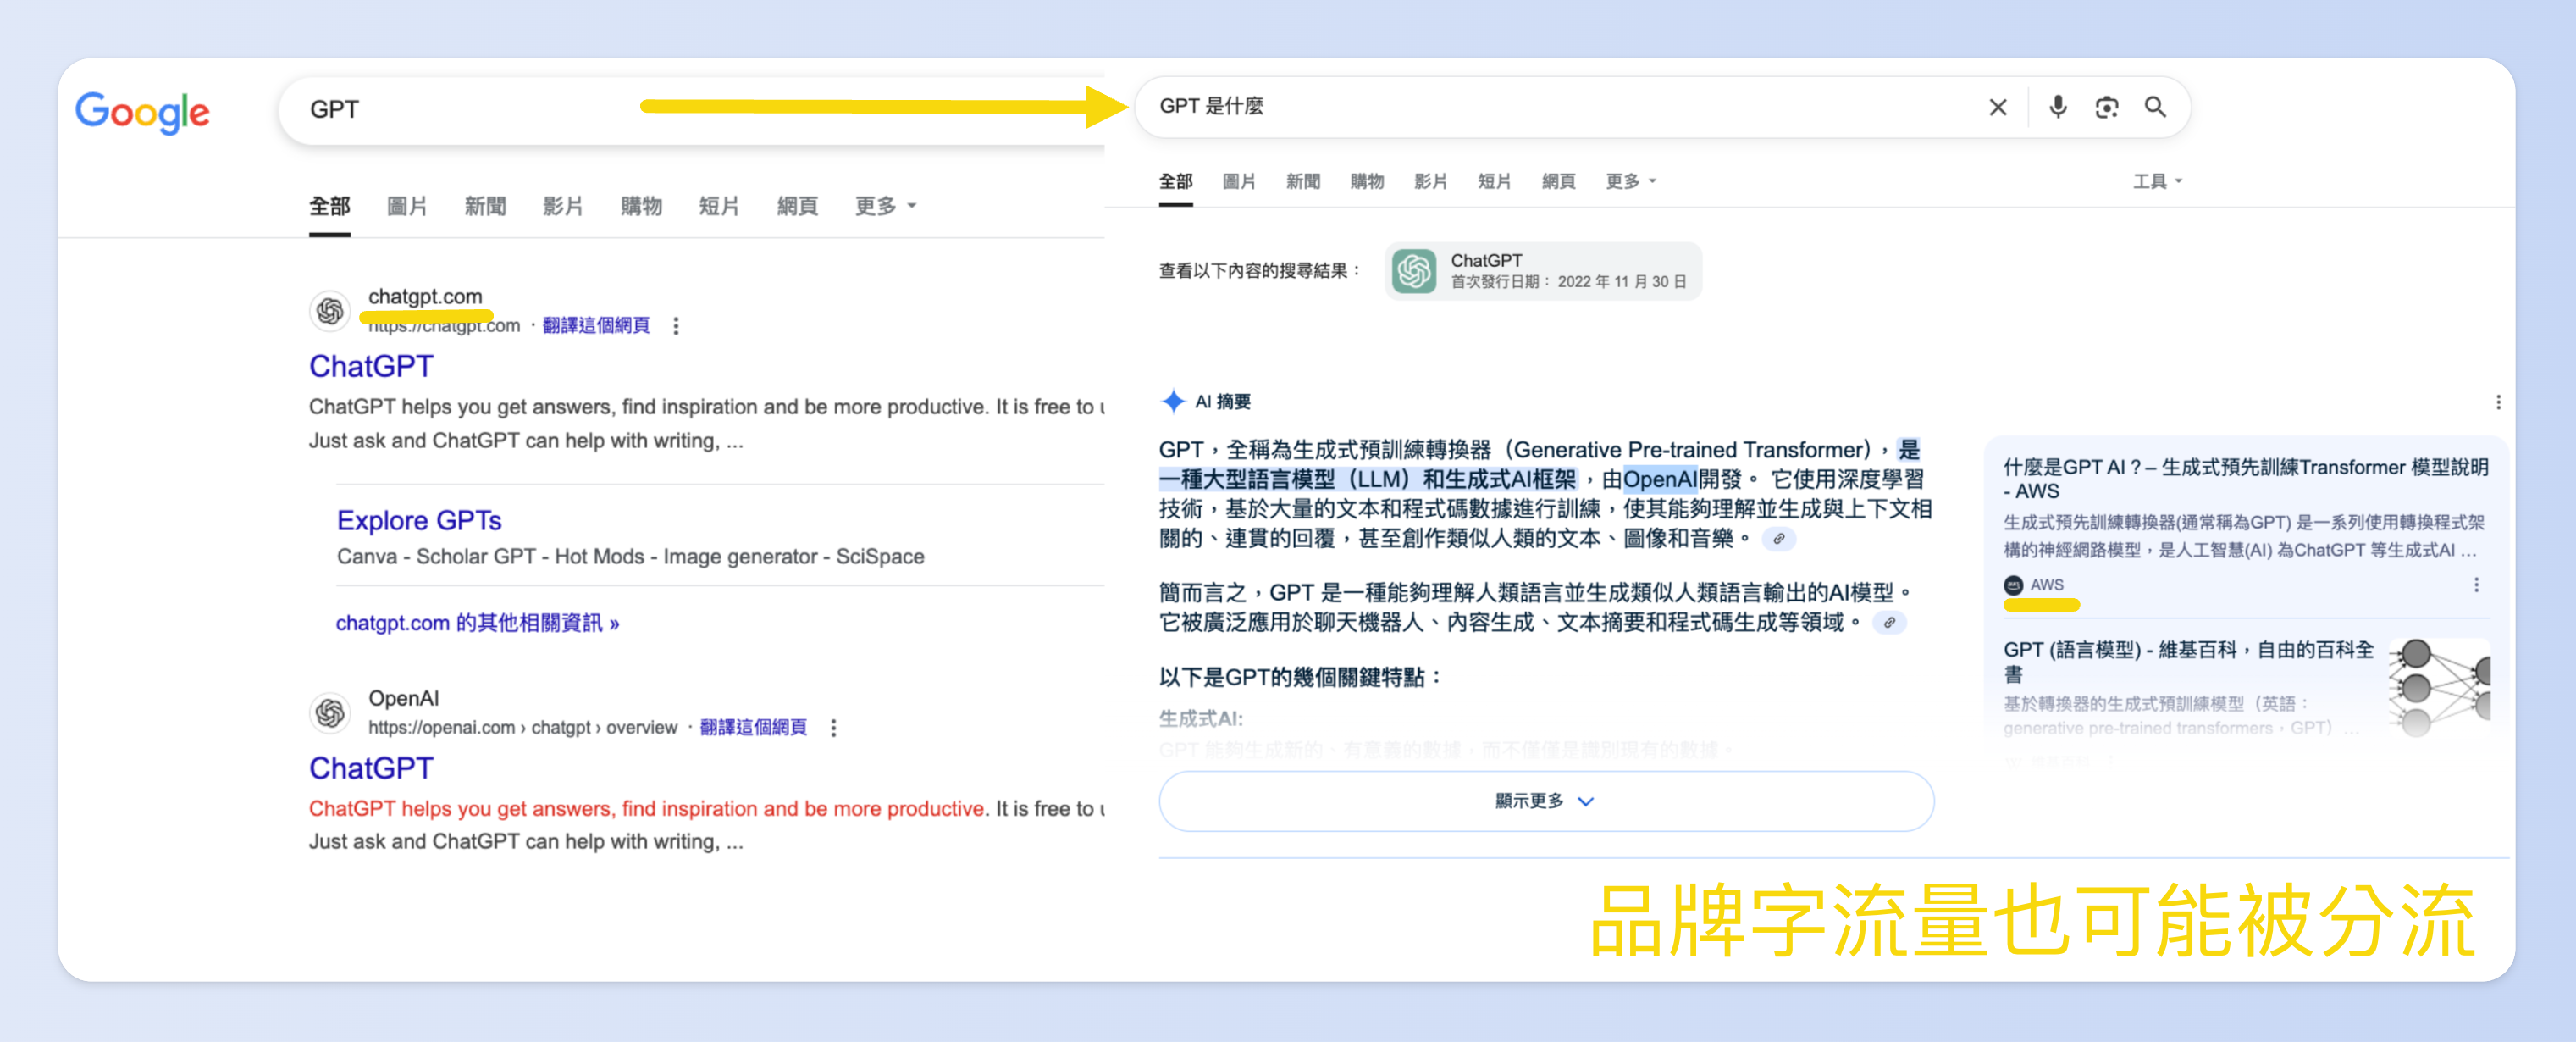Open AI overview three-dot menu
Viewport: 2576px width, 1042px height.
[2498, 402]
